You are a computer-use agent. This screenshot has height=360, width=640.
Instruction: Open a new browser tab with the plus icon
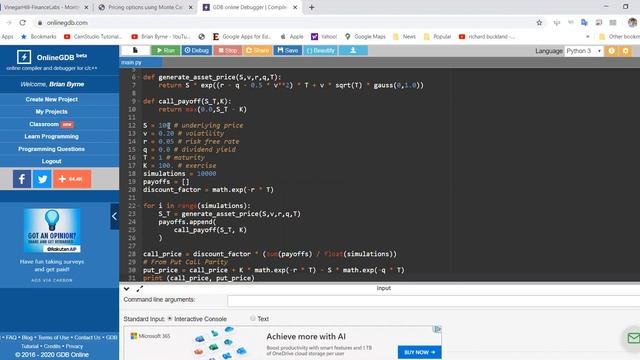(x=311, y=7)
